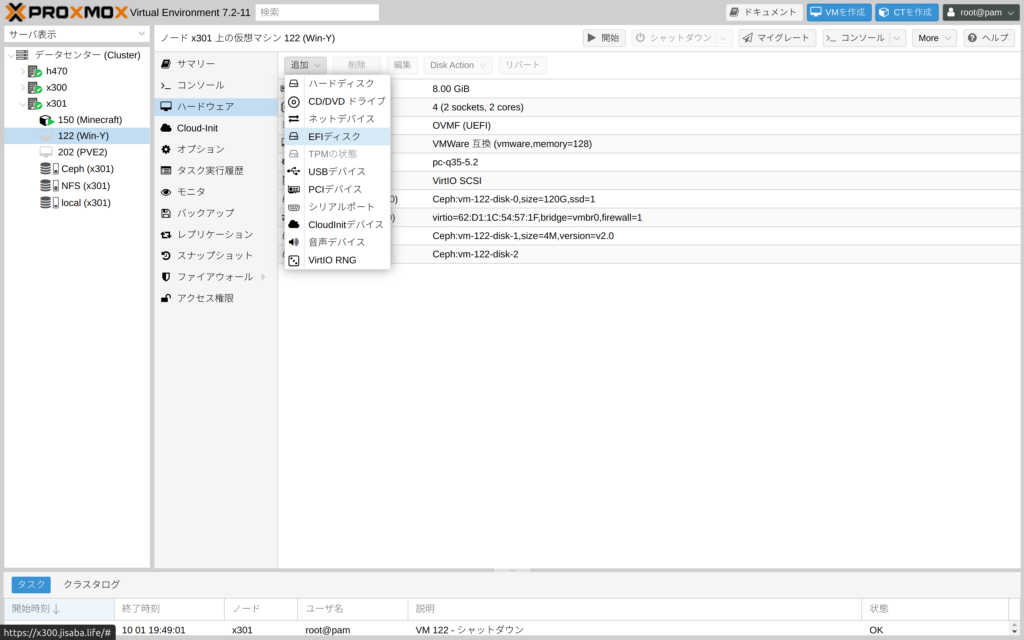Expand the h470 node in tree

[22, 72]
